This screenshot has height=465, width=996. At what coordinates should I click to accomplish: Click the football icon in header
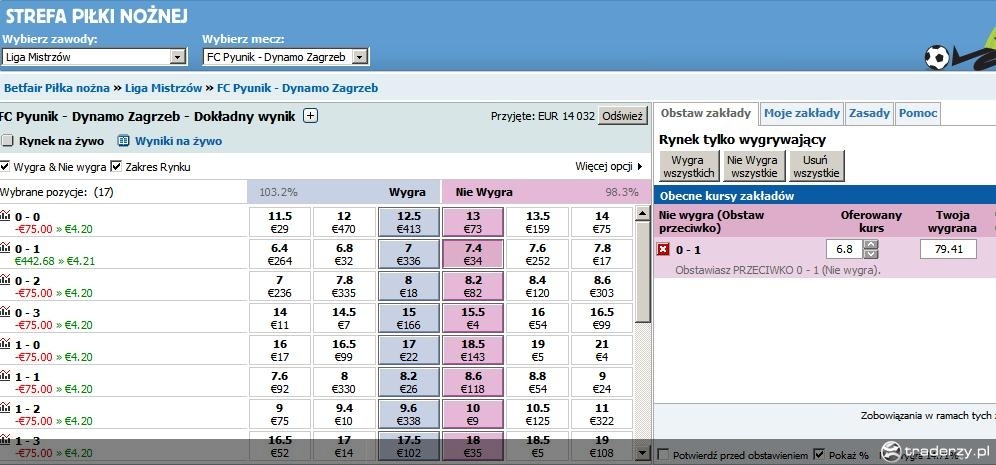click(937, 58)
